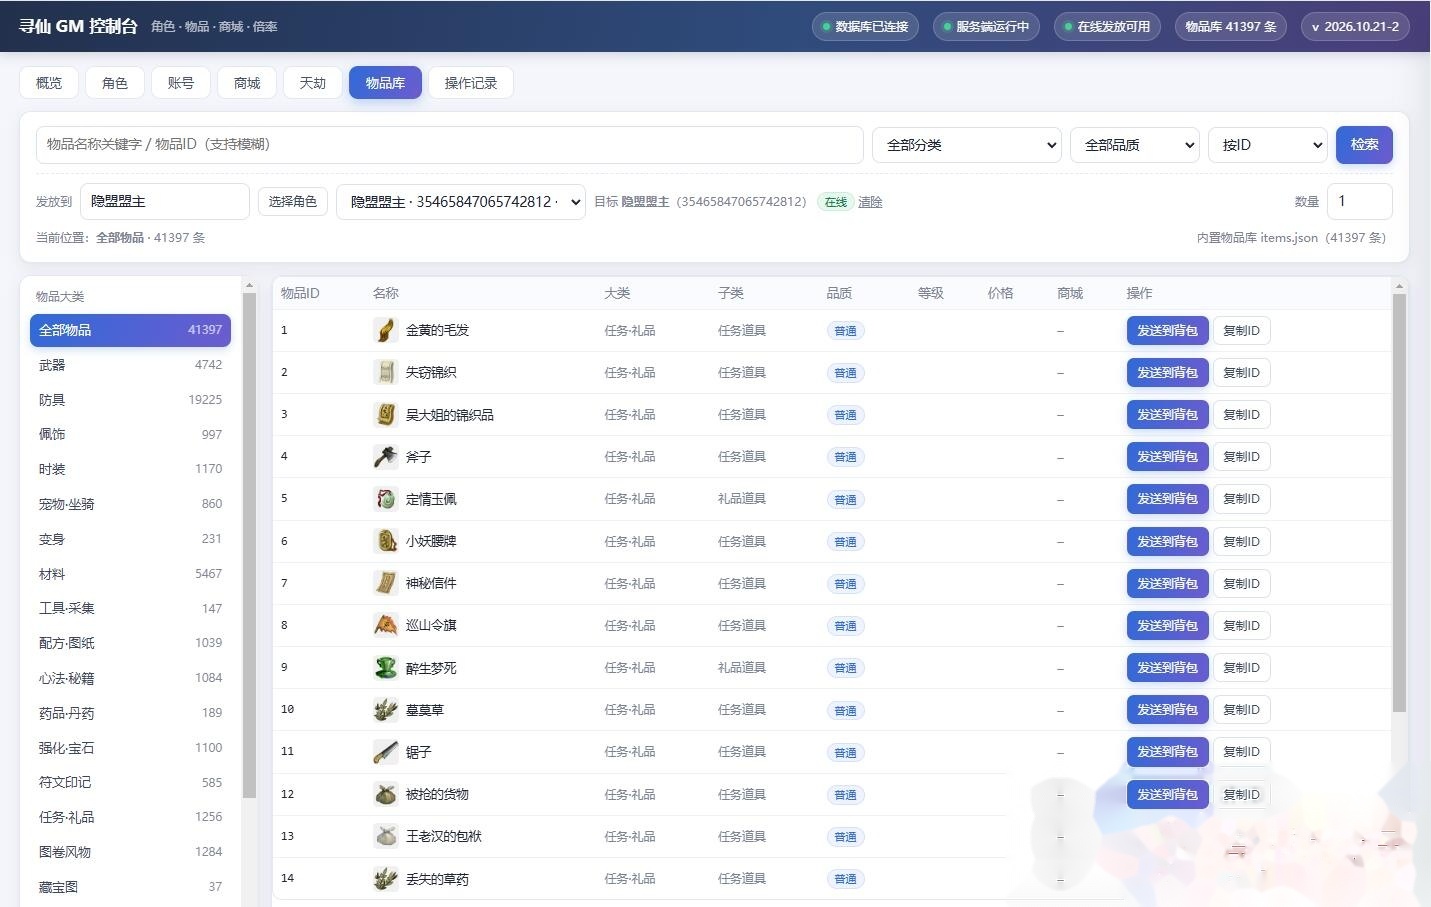Click the 定情玉佩 jade pendant icon
The height and width of the screenshot is (907, 1431).
pyautogui.click(x=385, y=498)
